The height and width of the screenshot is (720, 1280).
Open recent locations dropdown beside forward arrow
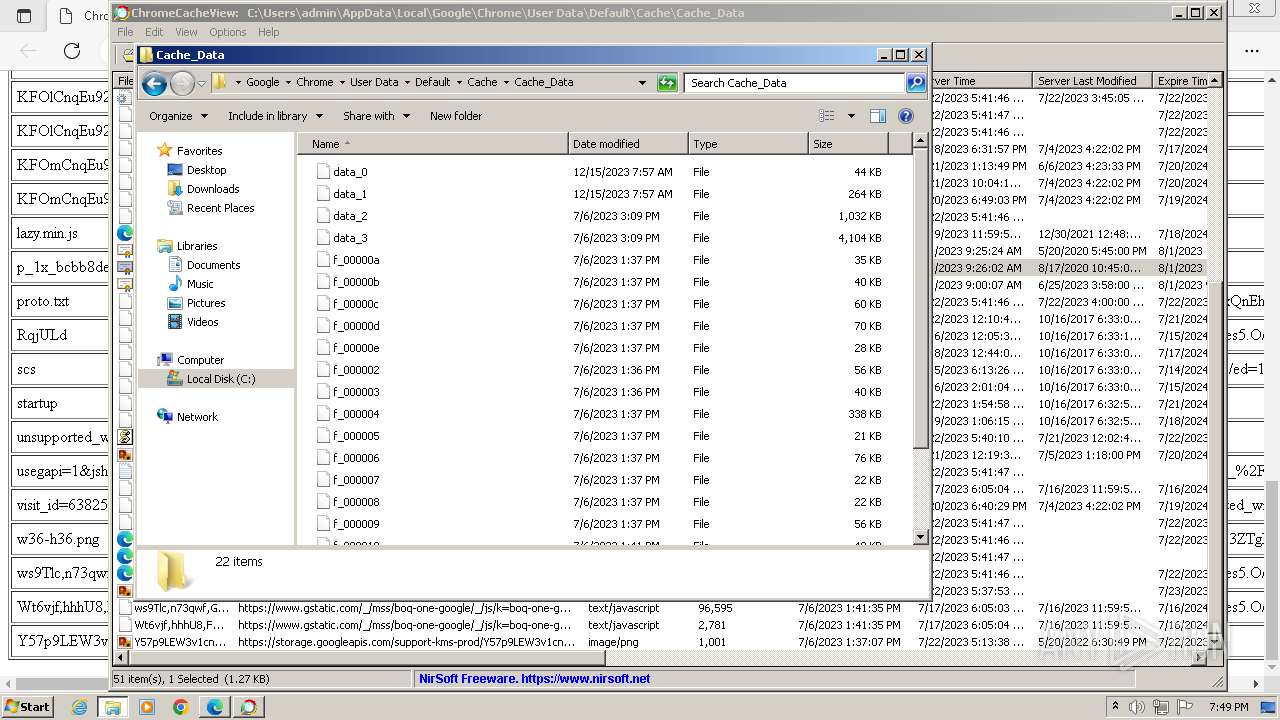[x=201, y=83]
